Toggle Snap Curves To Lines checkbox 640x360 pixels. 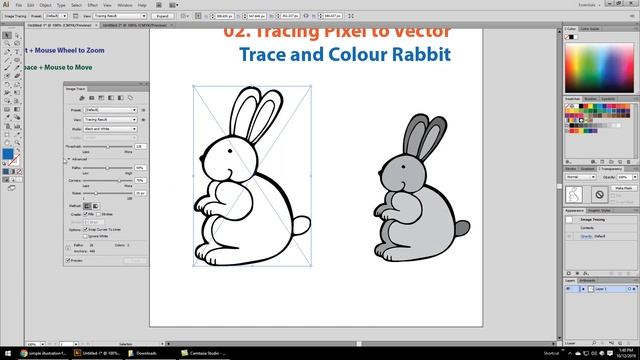86,229
